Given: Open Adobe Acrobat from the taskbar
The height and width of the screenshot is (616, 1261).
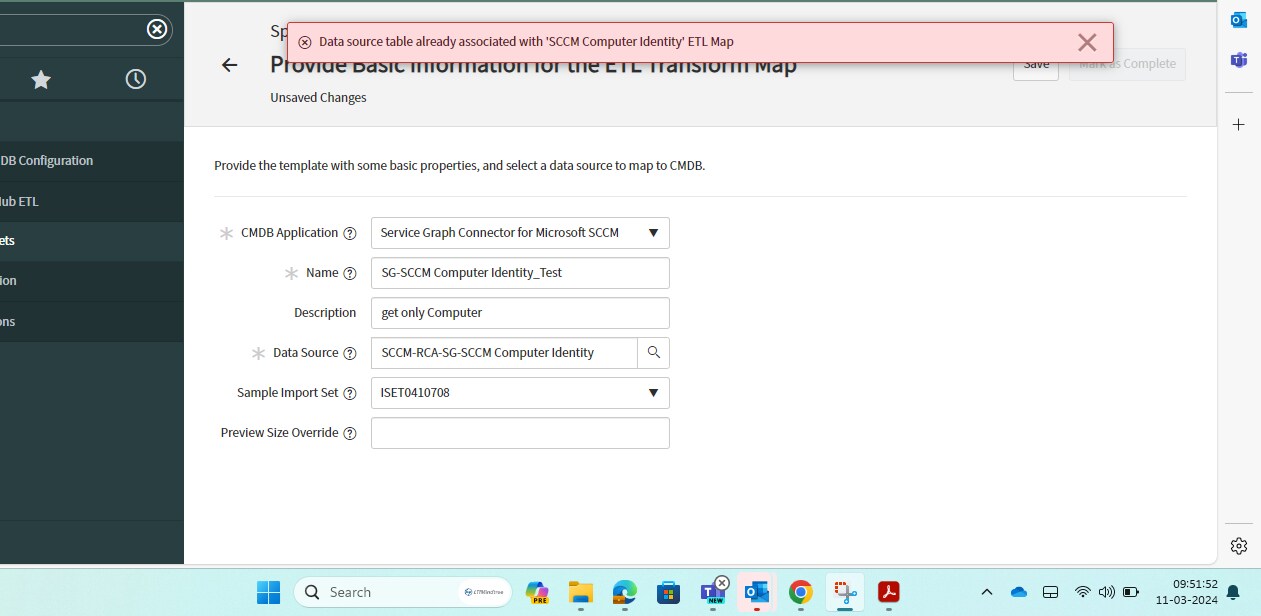Looking at the screenshot, I should click(889, 592).
